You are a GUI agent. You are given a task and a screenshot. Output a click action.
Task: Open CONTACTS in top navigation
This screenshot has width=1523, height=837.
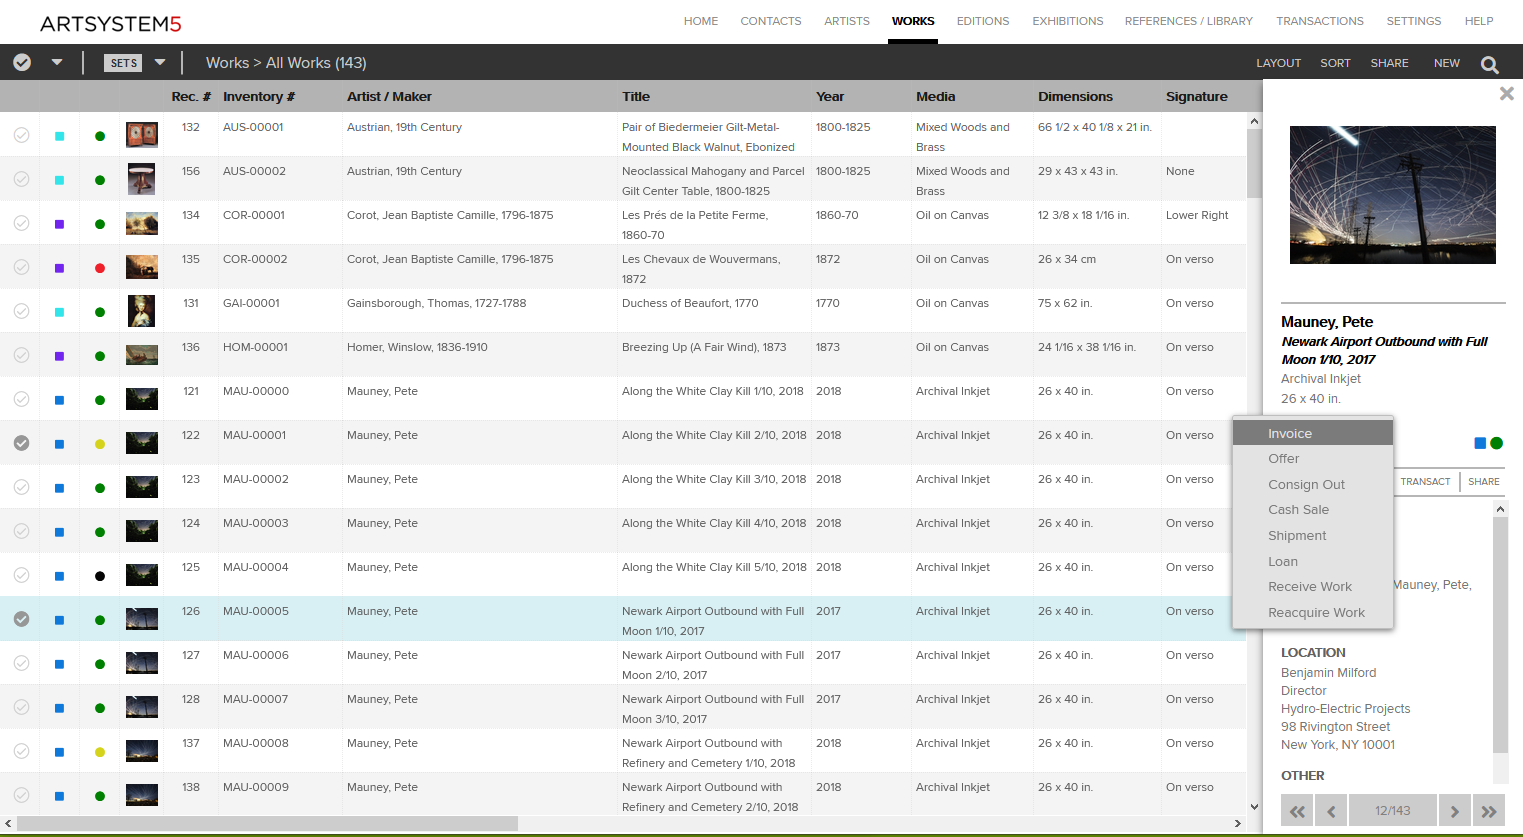(x=771, y=21)
